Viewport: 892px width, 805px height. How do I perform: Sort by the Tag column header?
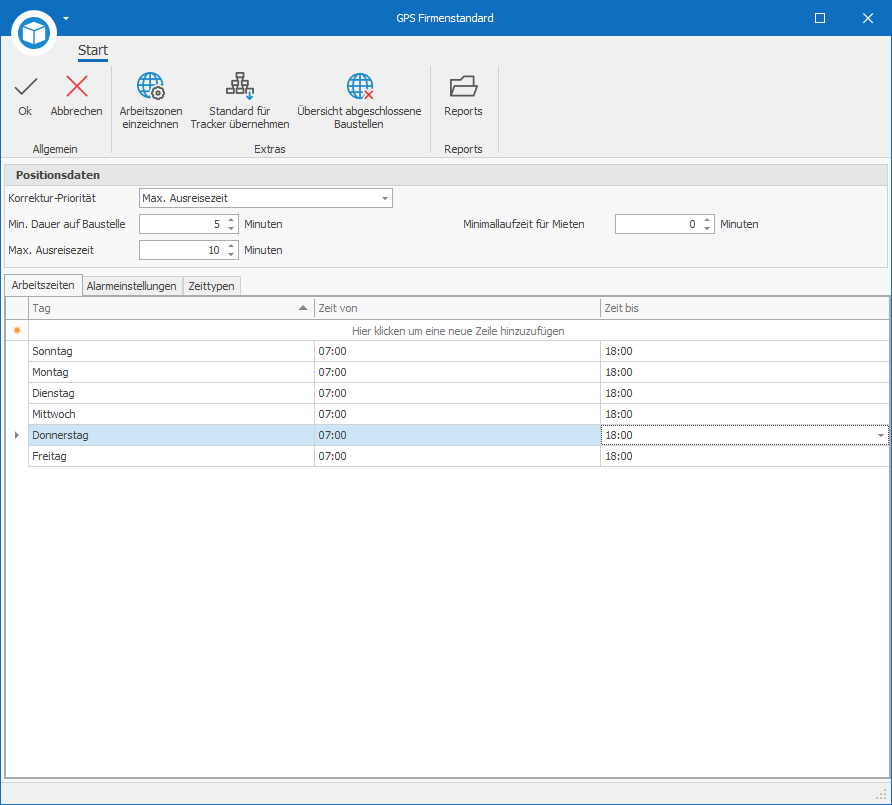pos(171,308)
